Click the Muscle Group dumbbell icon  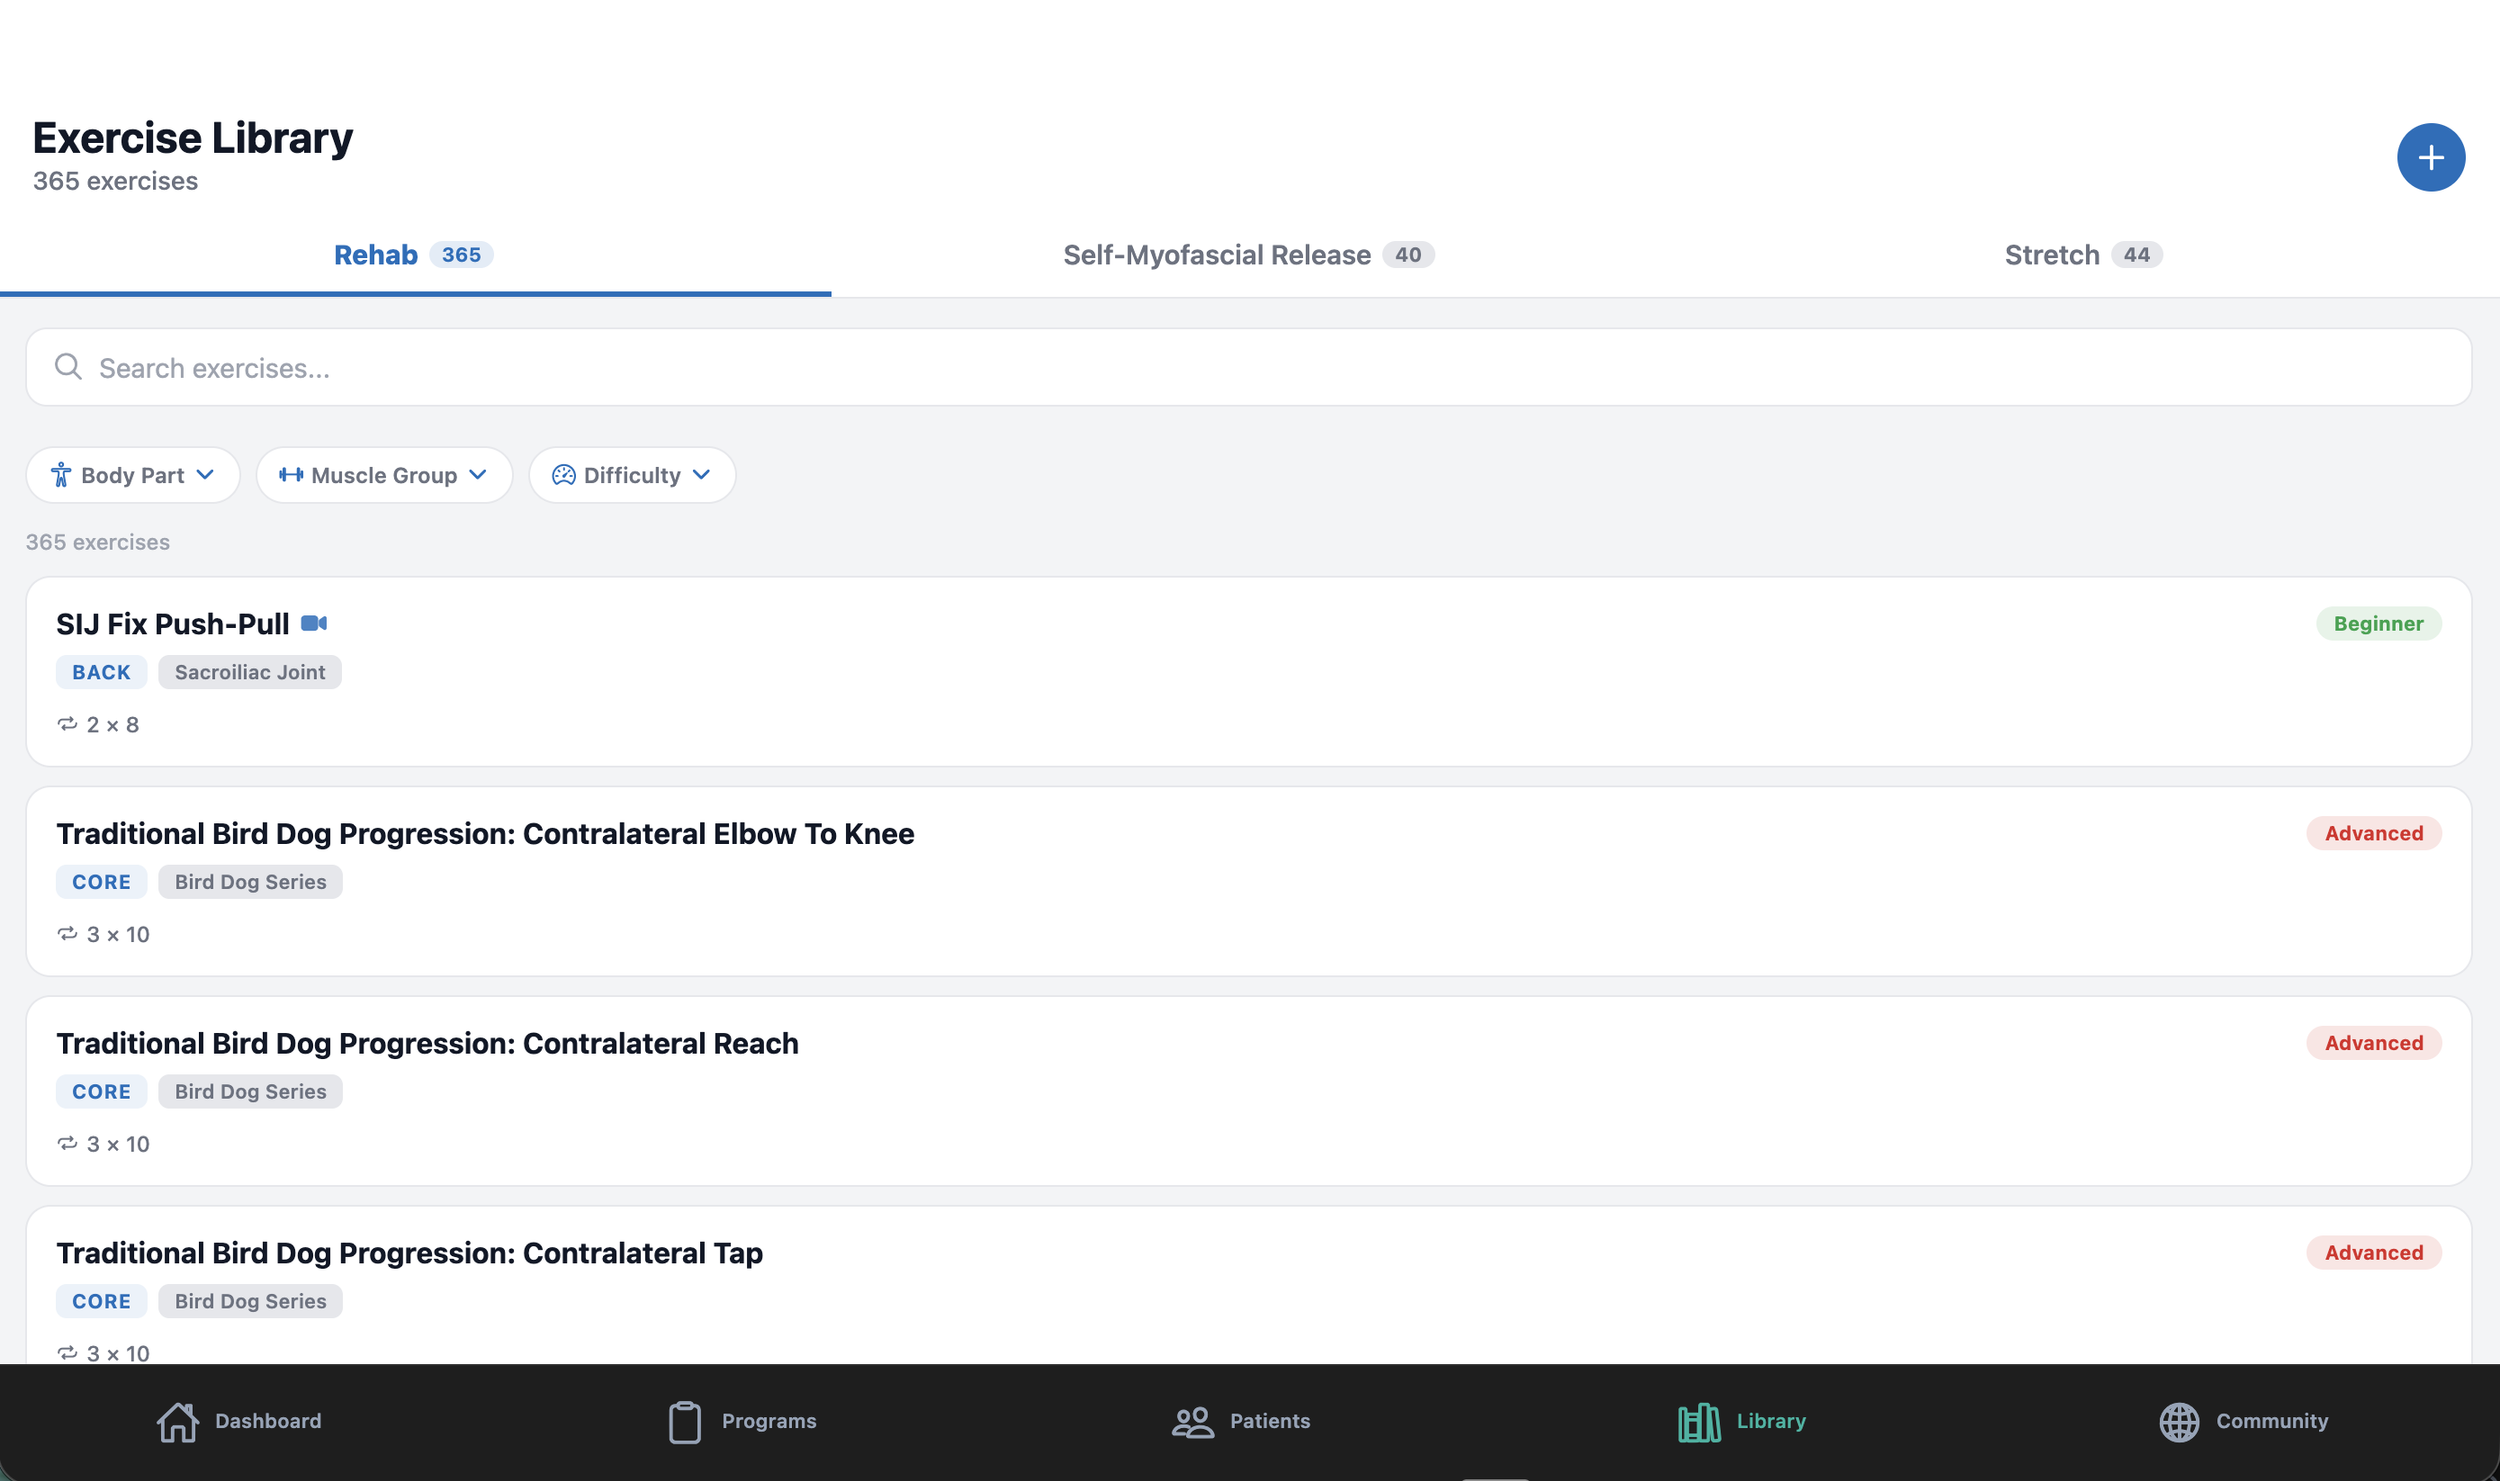coord(291,475)
